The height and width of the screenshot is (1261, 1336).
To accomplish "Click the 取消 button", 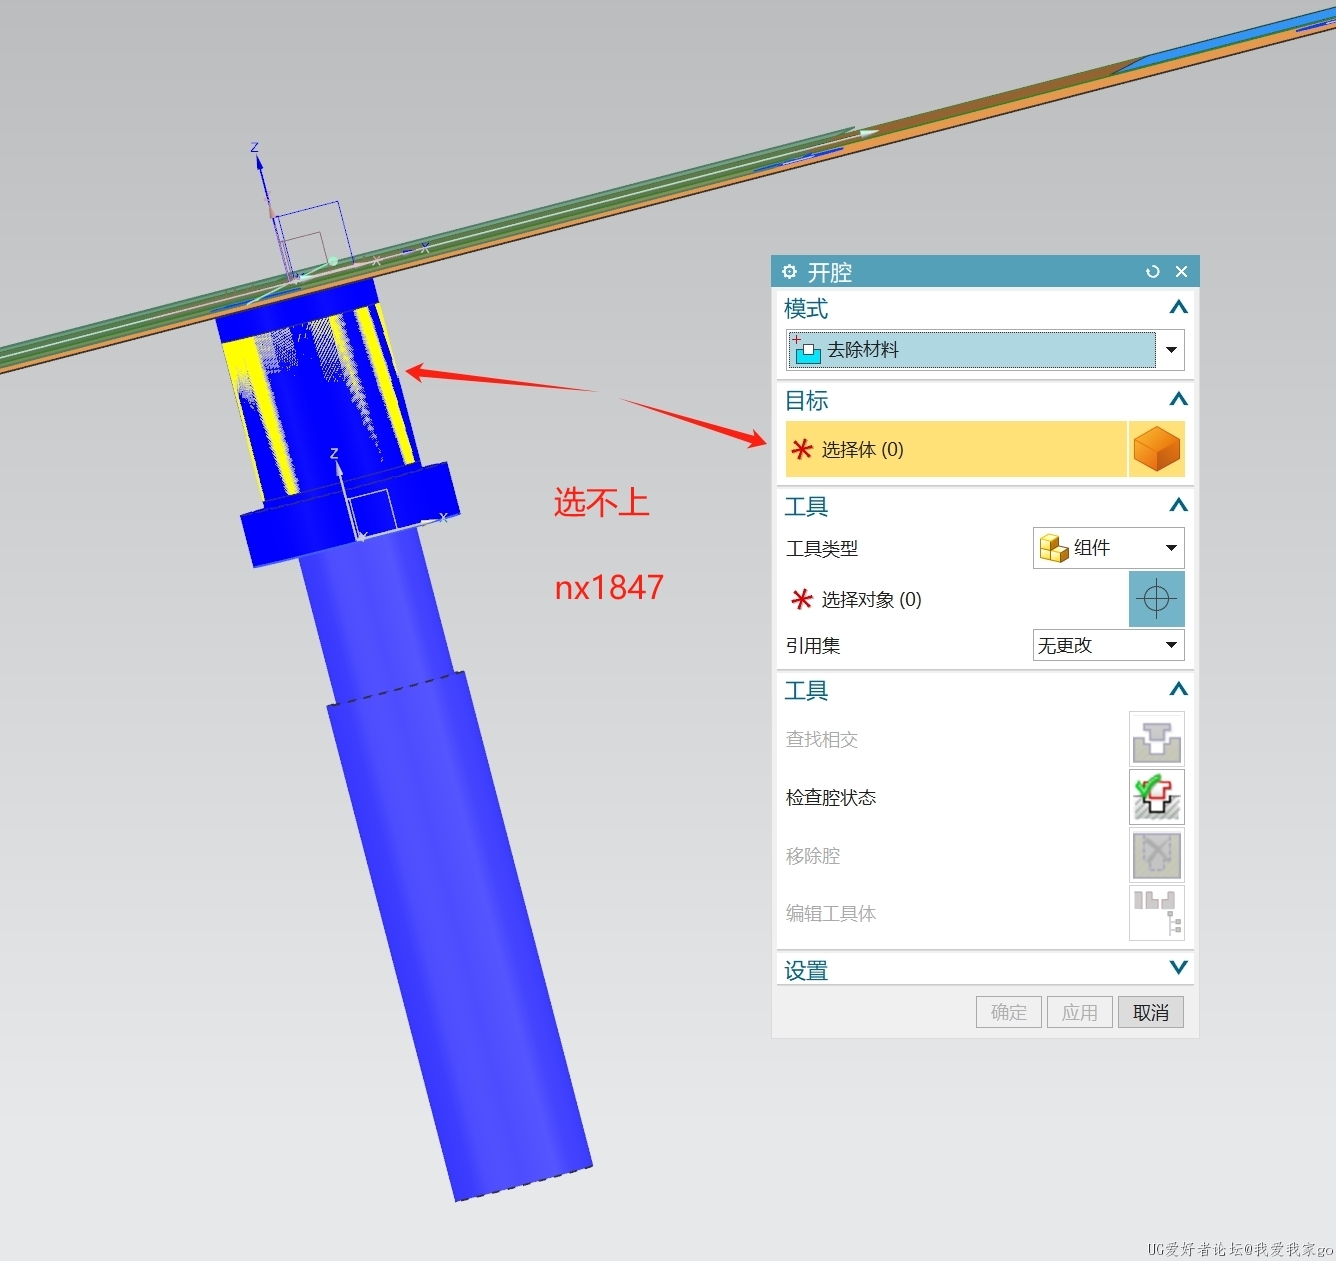I will point(1151,1012).
